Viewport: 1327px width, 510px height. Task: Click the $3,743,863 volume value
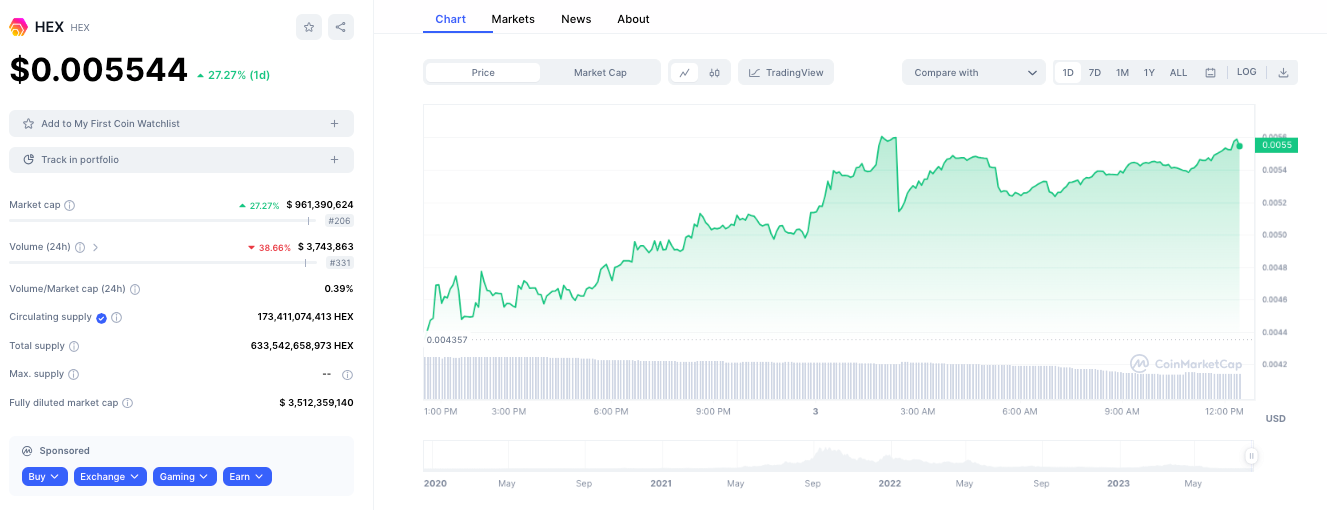pyautogui.click(x=326, y=247)
